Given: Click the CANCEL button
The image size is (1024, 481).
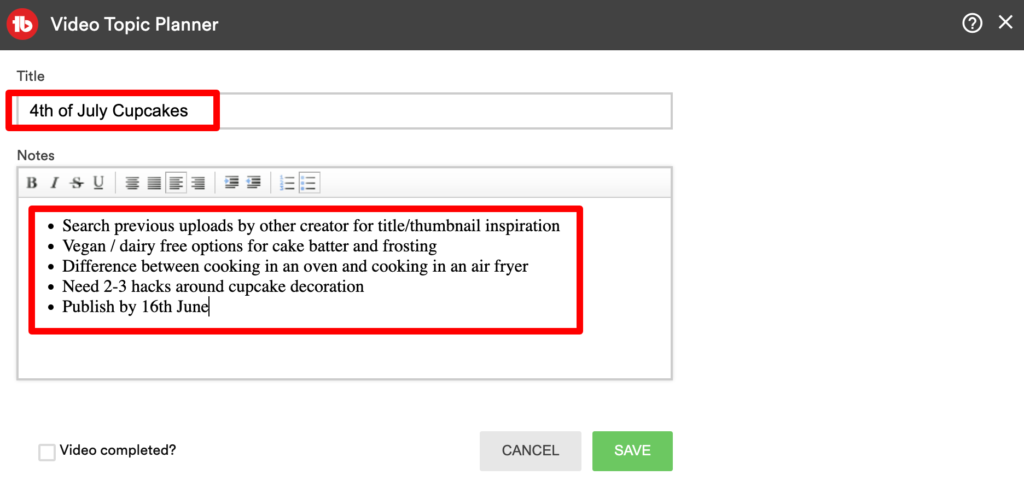Looking at the screenshot, I should point(530,451).
